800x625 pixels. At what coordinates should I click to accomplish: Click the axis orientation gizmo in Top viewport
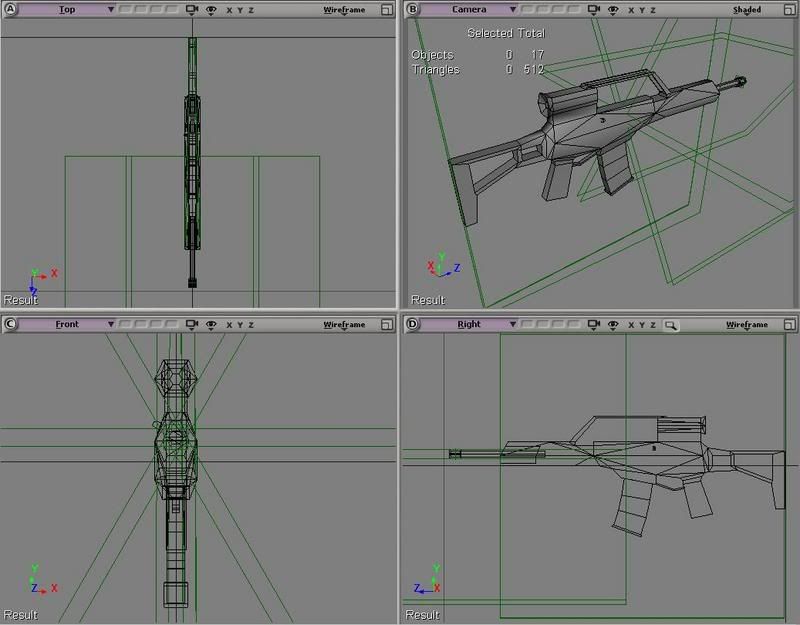coord(42,281)
